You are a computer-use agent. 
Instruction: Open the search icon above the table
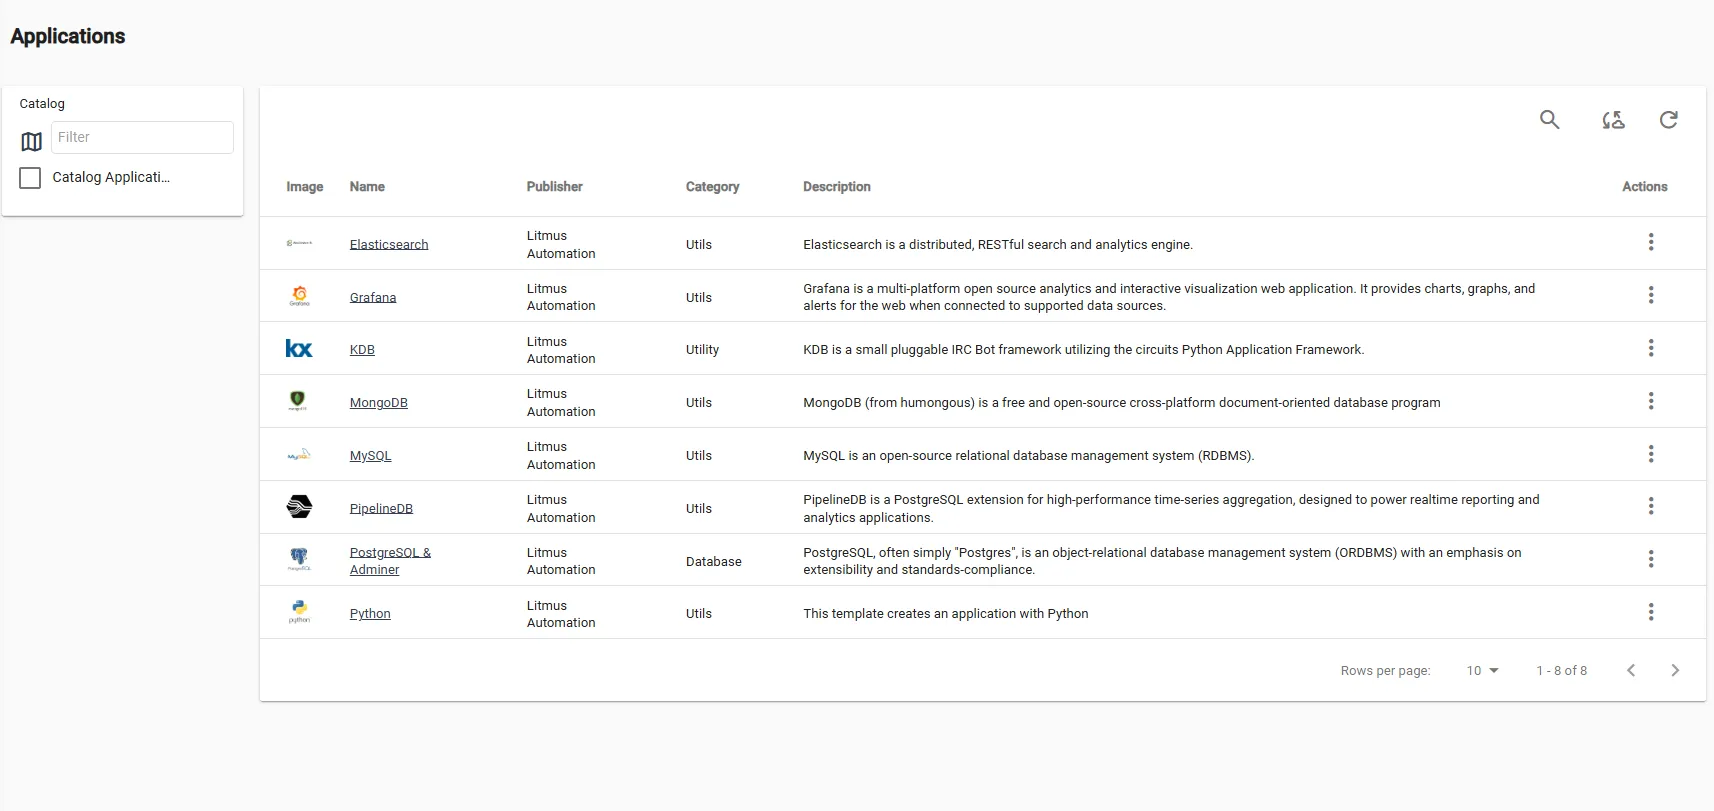(1549, 120)
